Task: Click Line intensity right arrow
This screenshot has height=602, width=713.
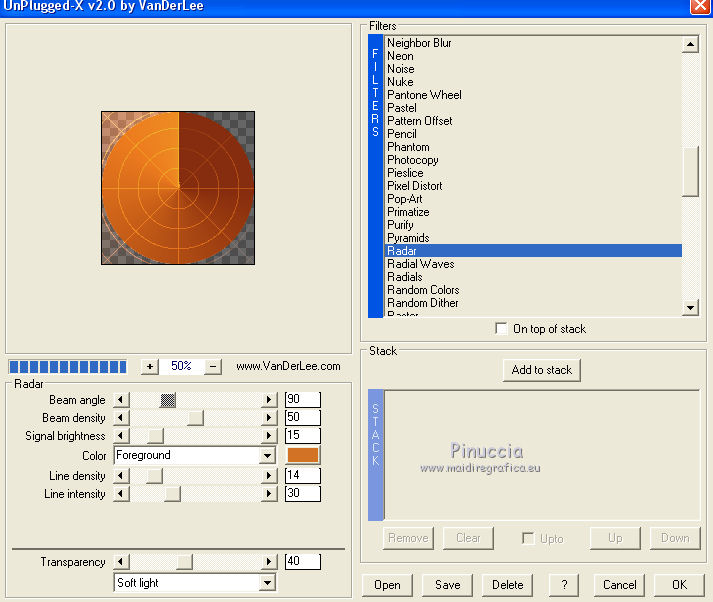Action: pos(269,494)
